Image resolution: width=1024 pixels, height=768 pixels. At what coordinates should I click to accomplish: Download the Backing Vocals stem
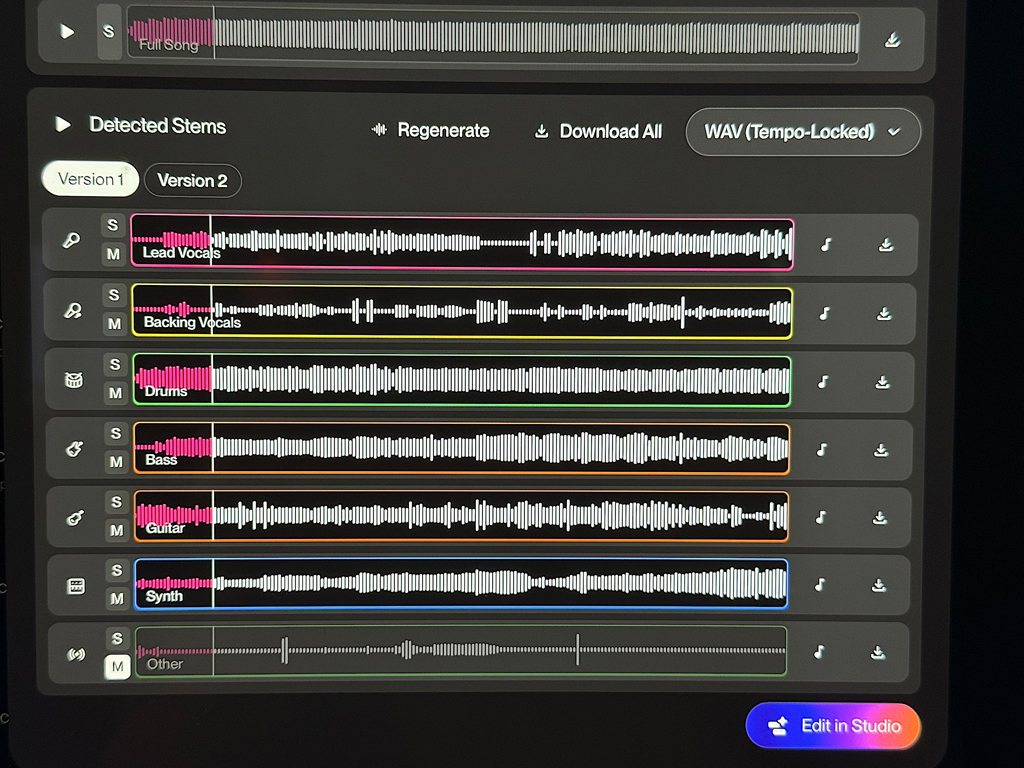click(884, 314)
